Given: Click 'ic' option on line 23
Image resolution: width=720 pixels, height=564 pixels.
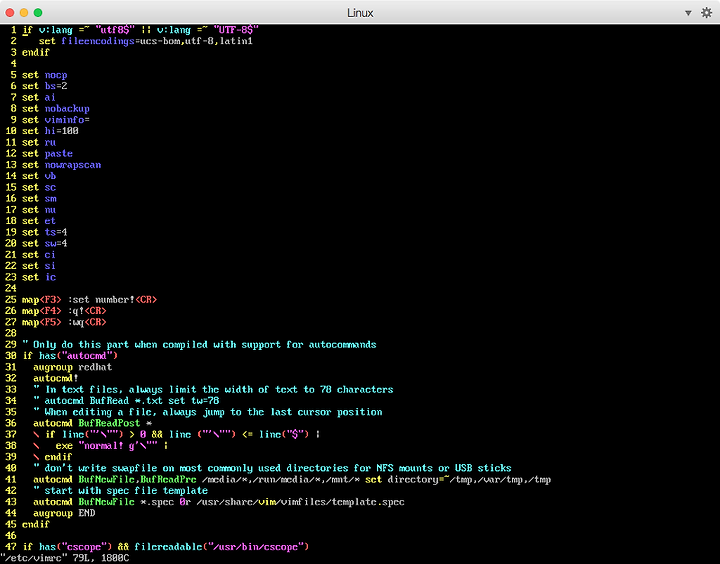Looking at the screenshot, I should pyautogui.click(x=50, y=277).
